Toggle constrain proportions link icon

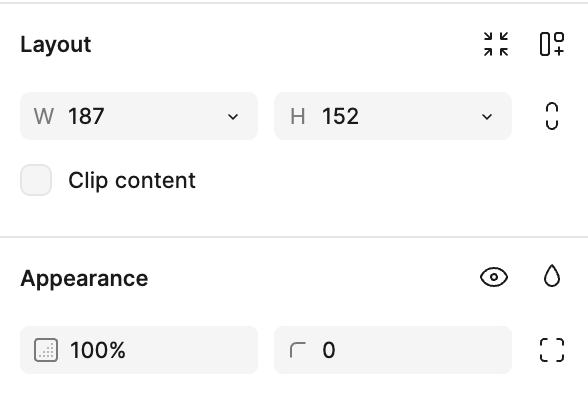pyautogui.click(x=552, y=116)
